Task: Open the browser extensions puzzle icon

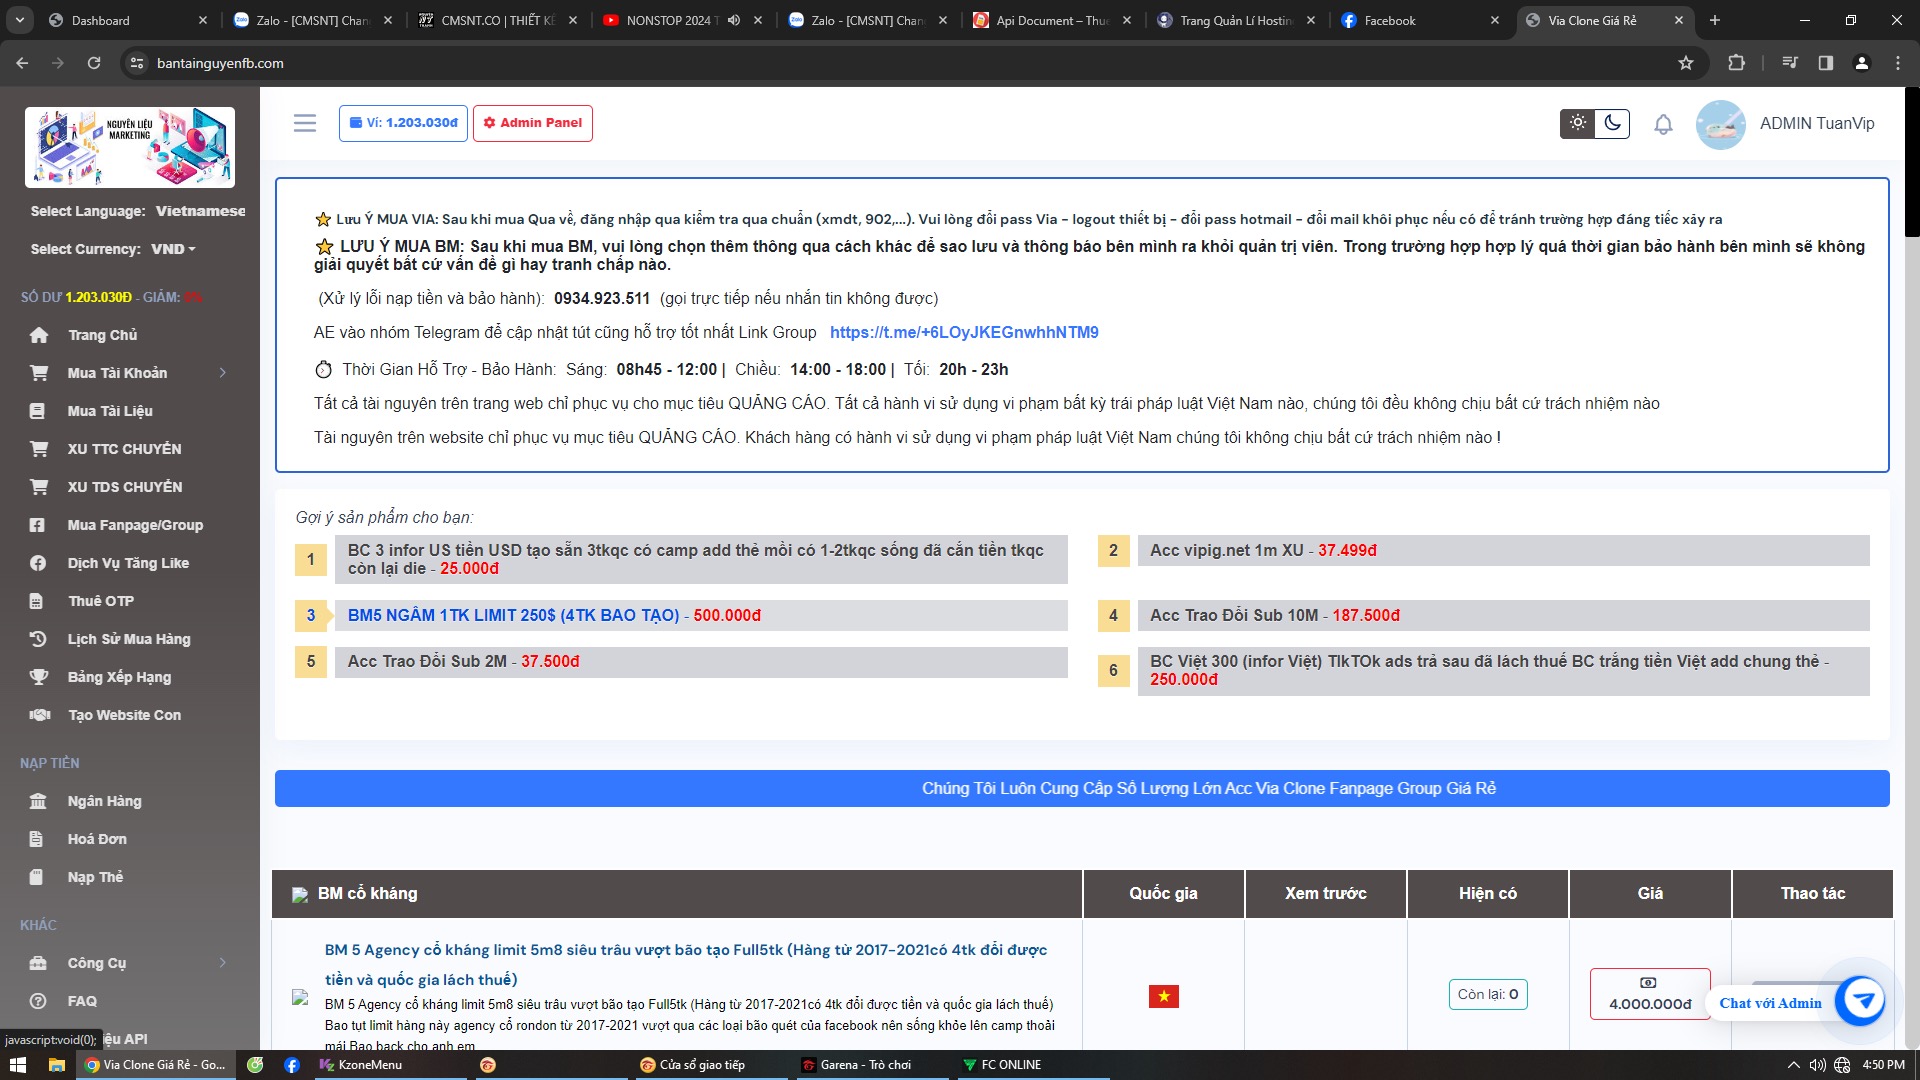Action: tap(1737, 63)
